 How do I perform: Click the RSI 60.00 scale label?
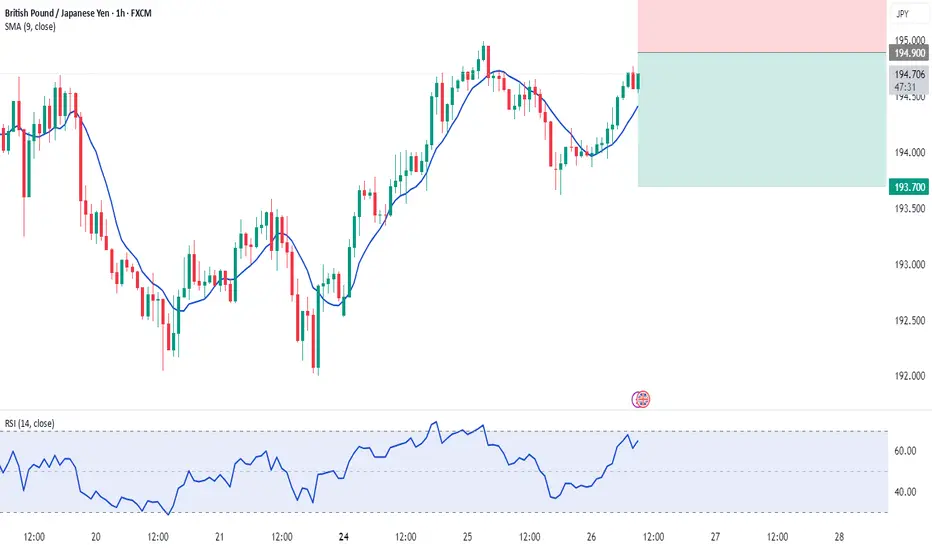click(905, 451)
